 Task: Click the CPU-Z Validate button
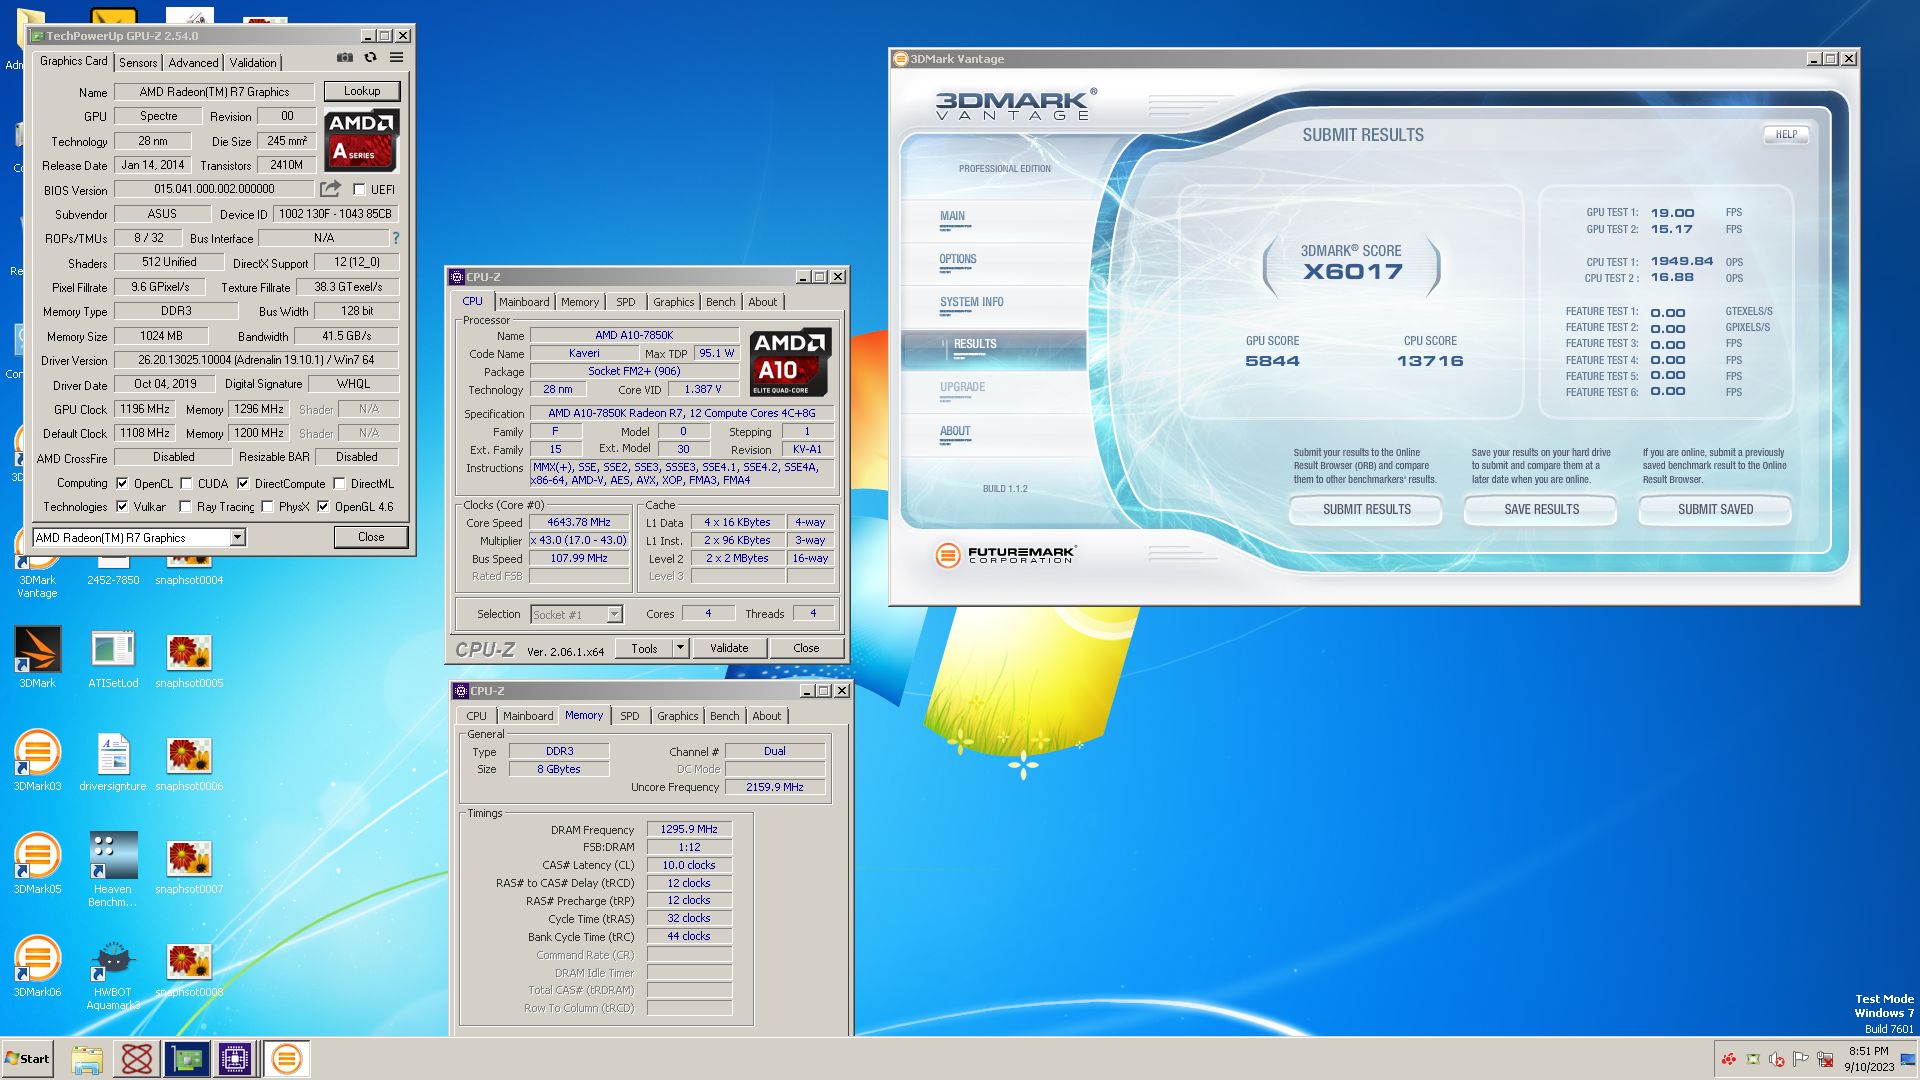pyautogui.click(x=729, y=648)
